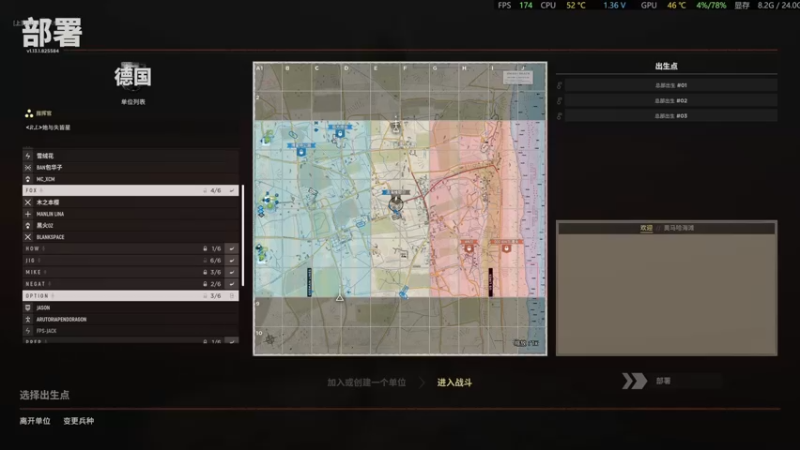Click the blue HQ marker in grid D on the map

[340, 133]
